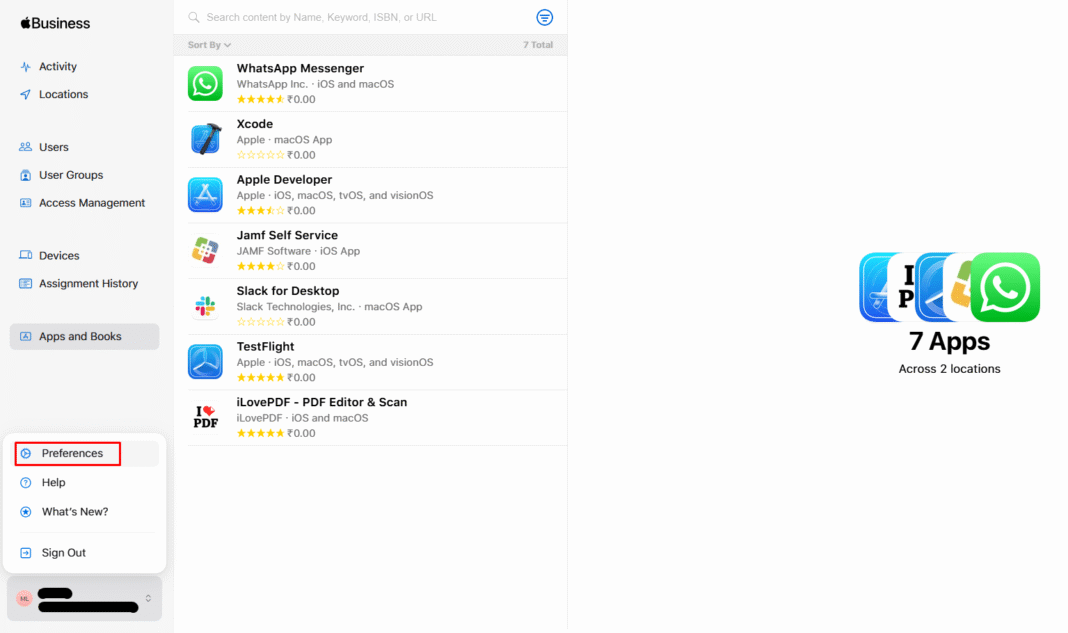Open Locations in the sidebar
1068x633 pixels.
click(x=63, y=95)
